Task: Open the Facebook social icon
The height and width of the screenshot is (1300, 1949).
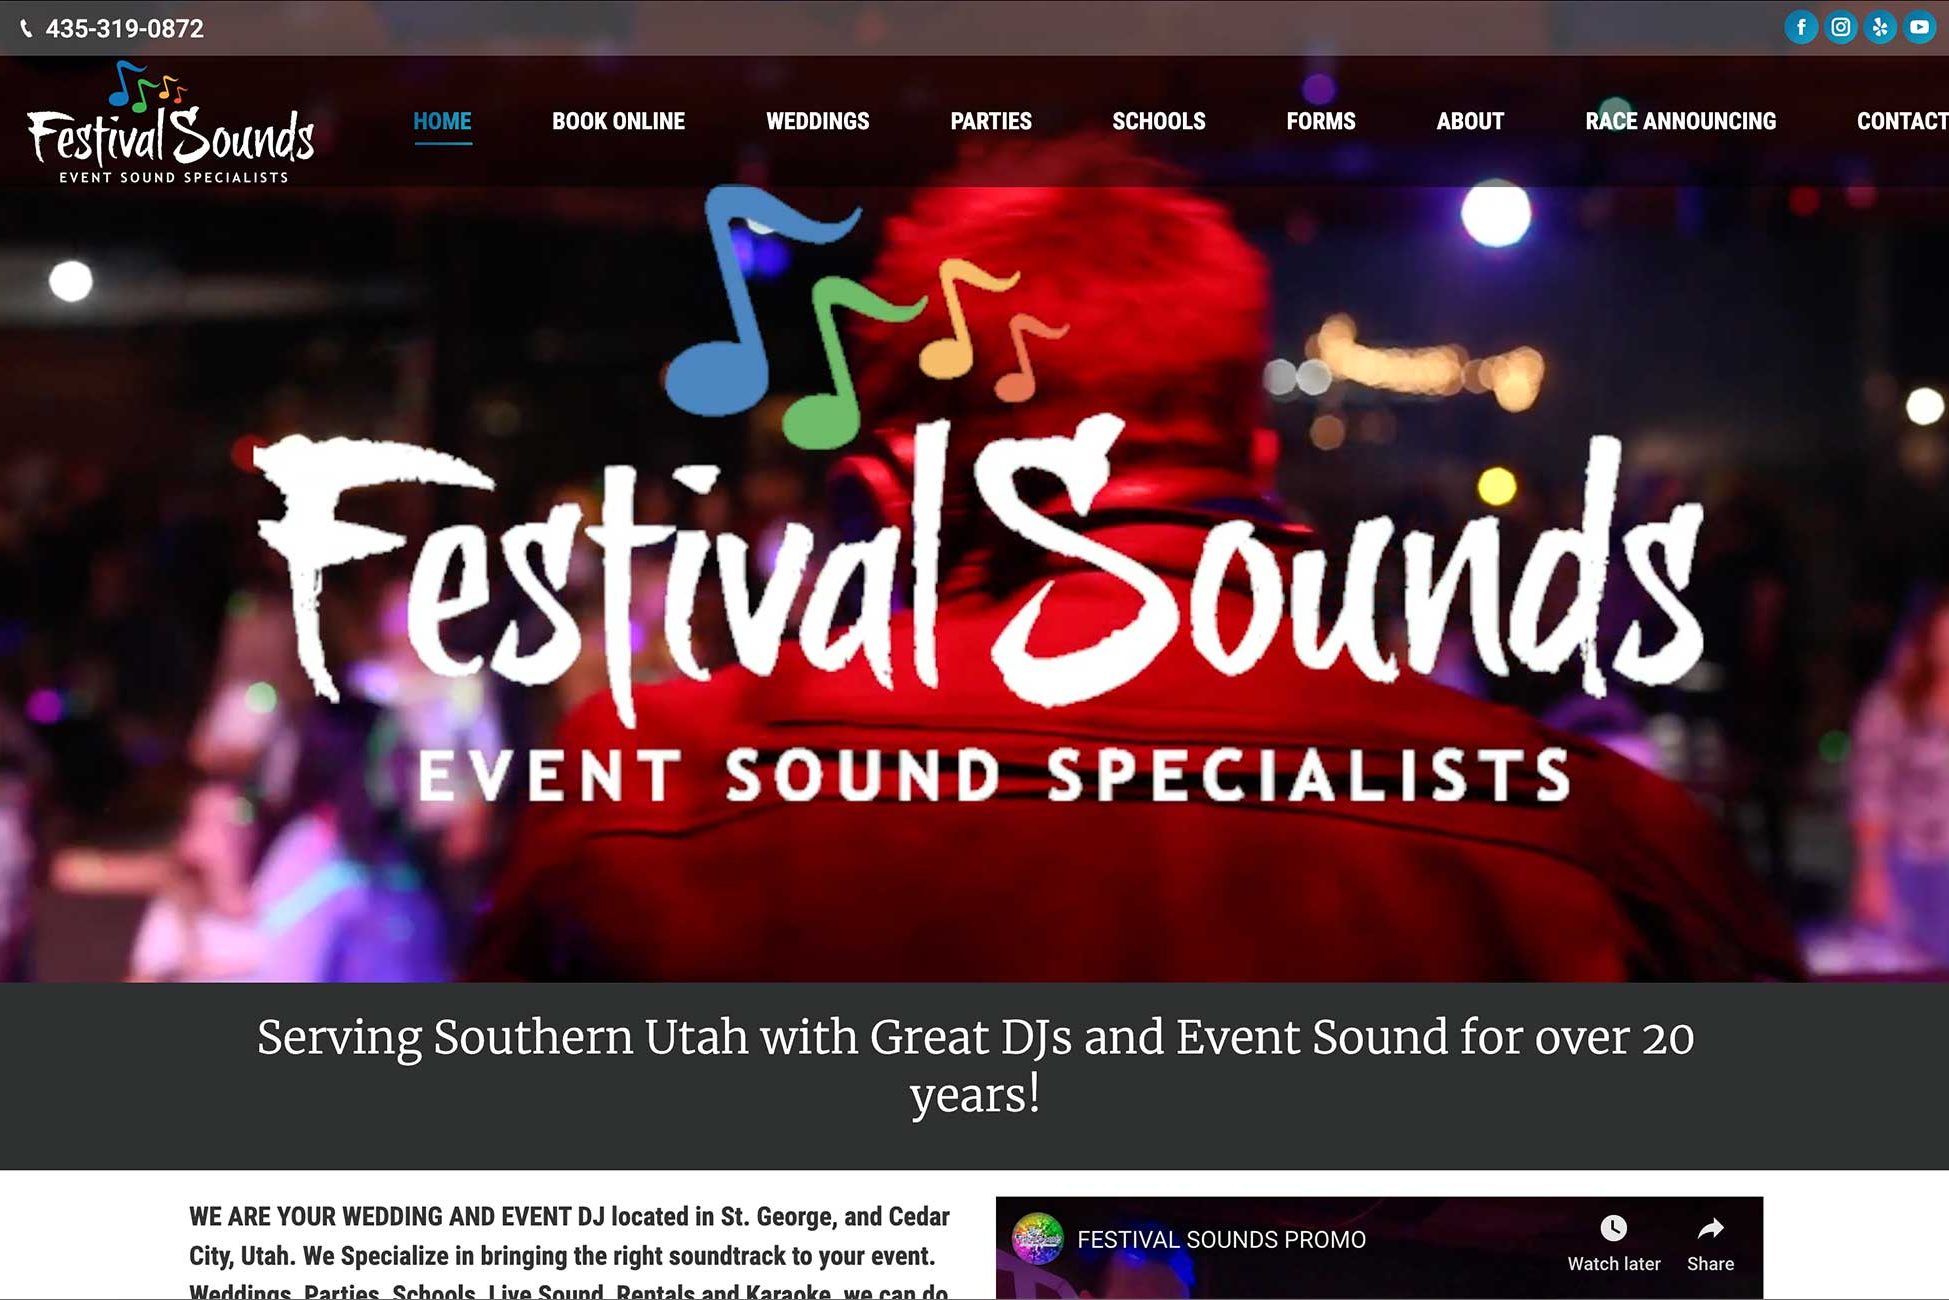Action: pos(1801,27)
